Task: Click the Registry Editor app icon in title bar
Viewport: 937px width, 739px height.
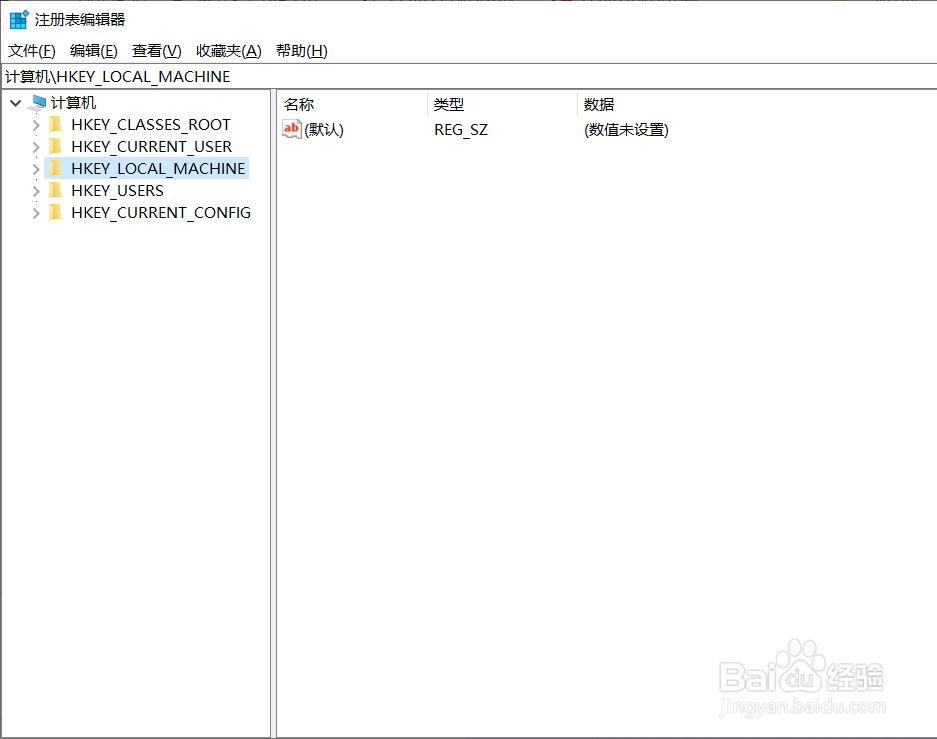Action: [x=19, y=19]
